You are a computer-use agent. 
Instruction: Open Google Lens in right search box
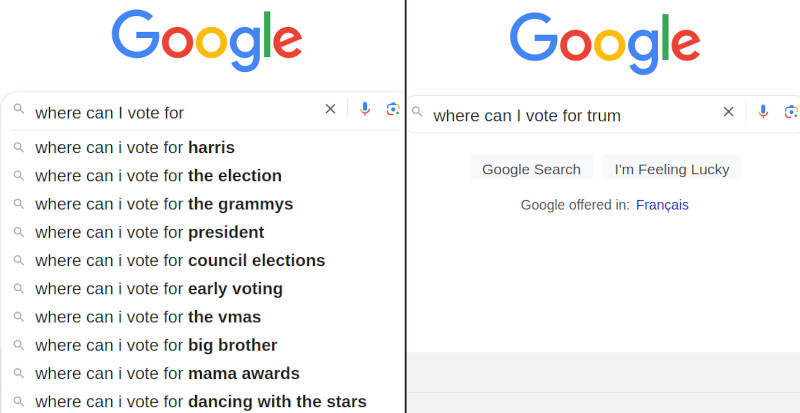click(791, 112)
